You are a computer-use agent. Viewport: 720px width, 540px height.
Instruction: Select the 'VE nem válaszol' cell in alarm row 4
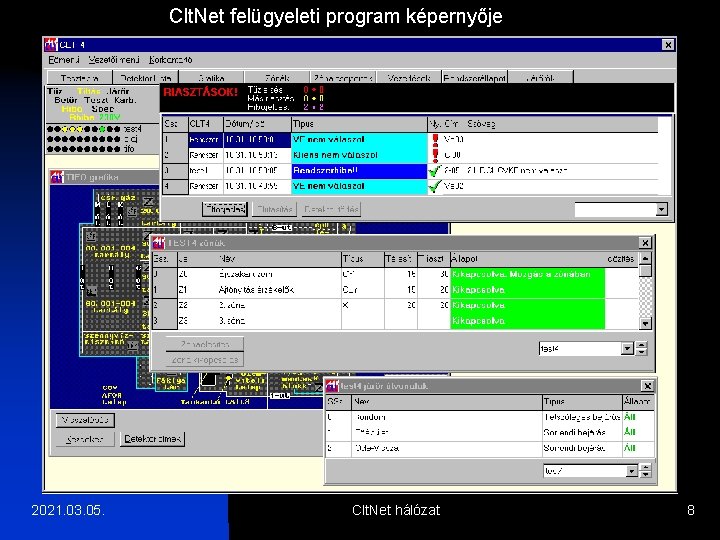pyautogui.click(x=359, y=186)
